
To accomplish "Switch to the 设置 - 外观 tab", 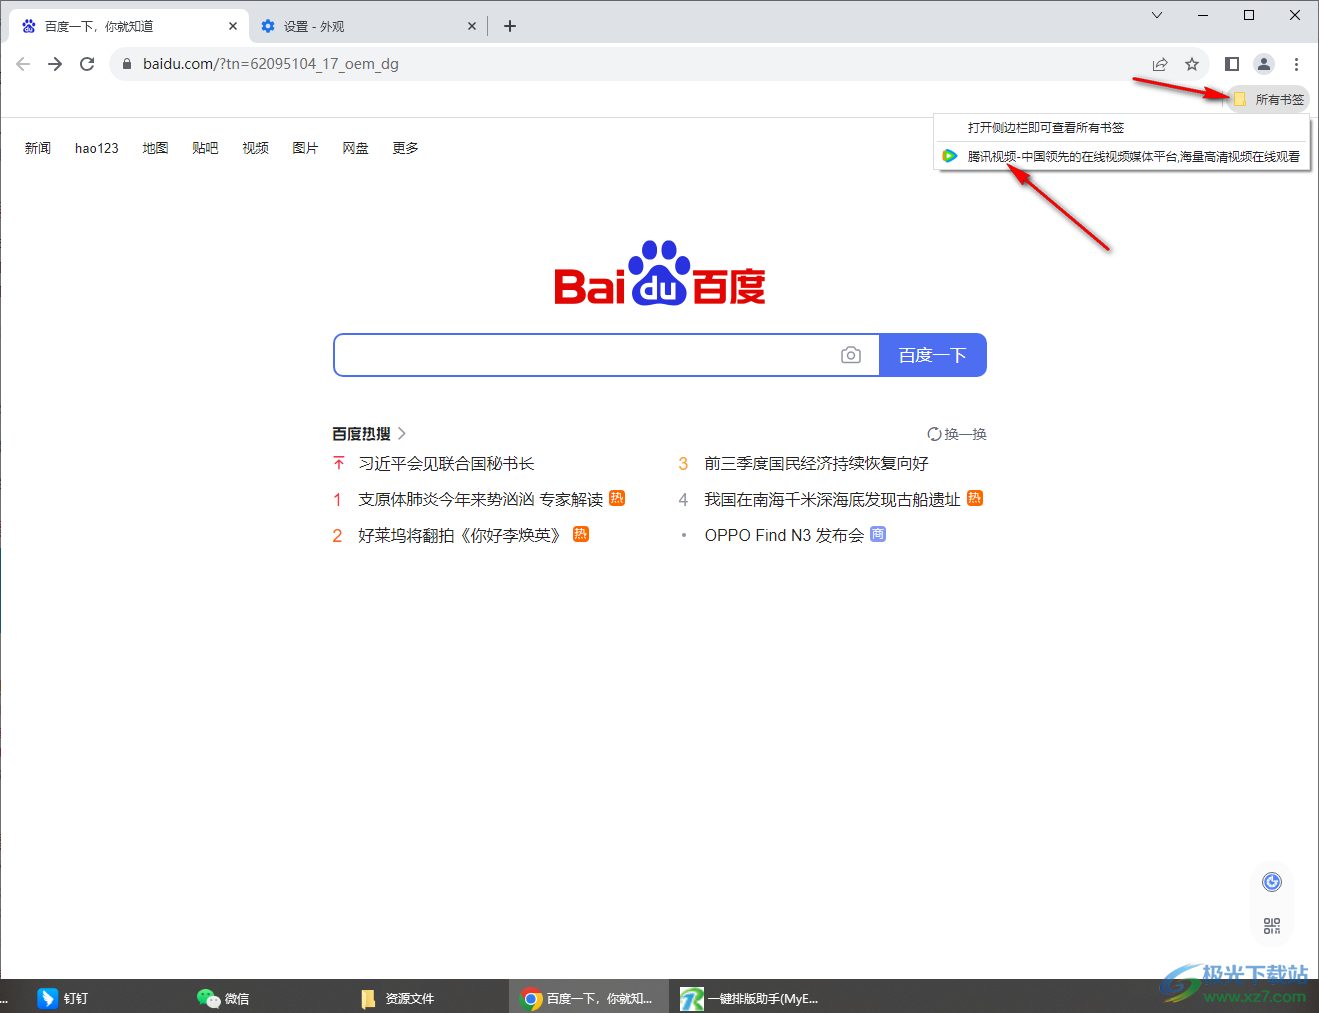I will click(x=367, y=26).
